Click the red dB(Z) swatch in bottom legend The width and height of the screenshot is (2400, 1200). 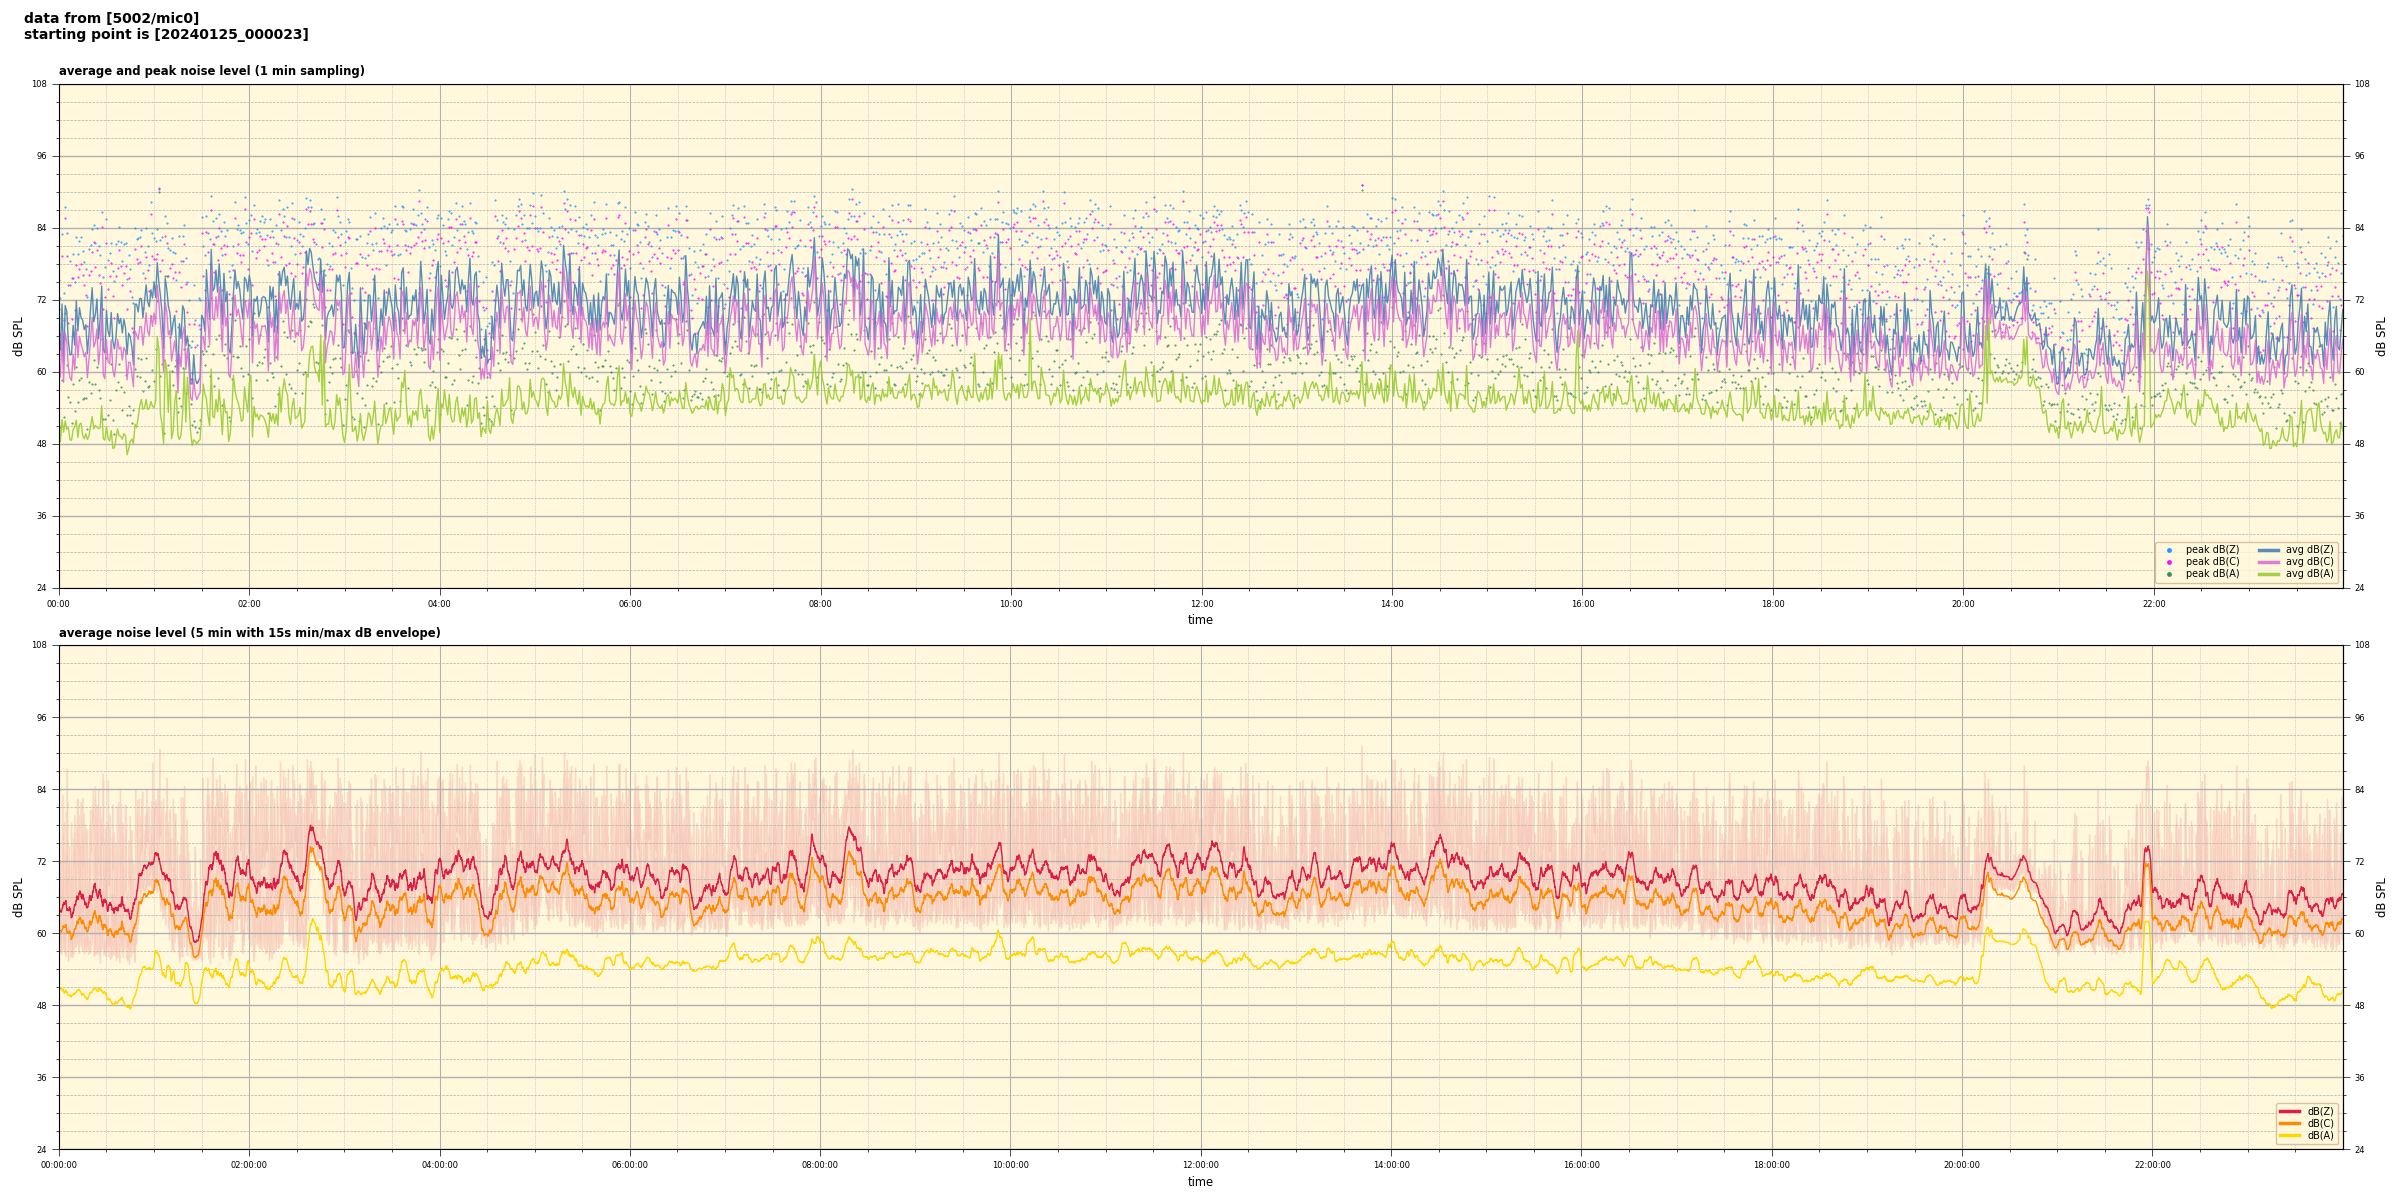click(2289, 1111)
